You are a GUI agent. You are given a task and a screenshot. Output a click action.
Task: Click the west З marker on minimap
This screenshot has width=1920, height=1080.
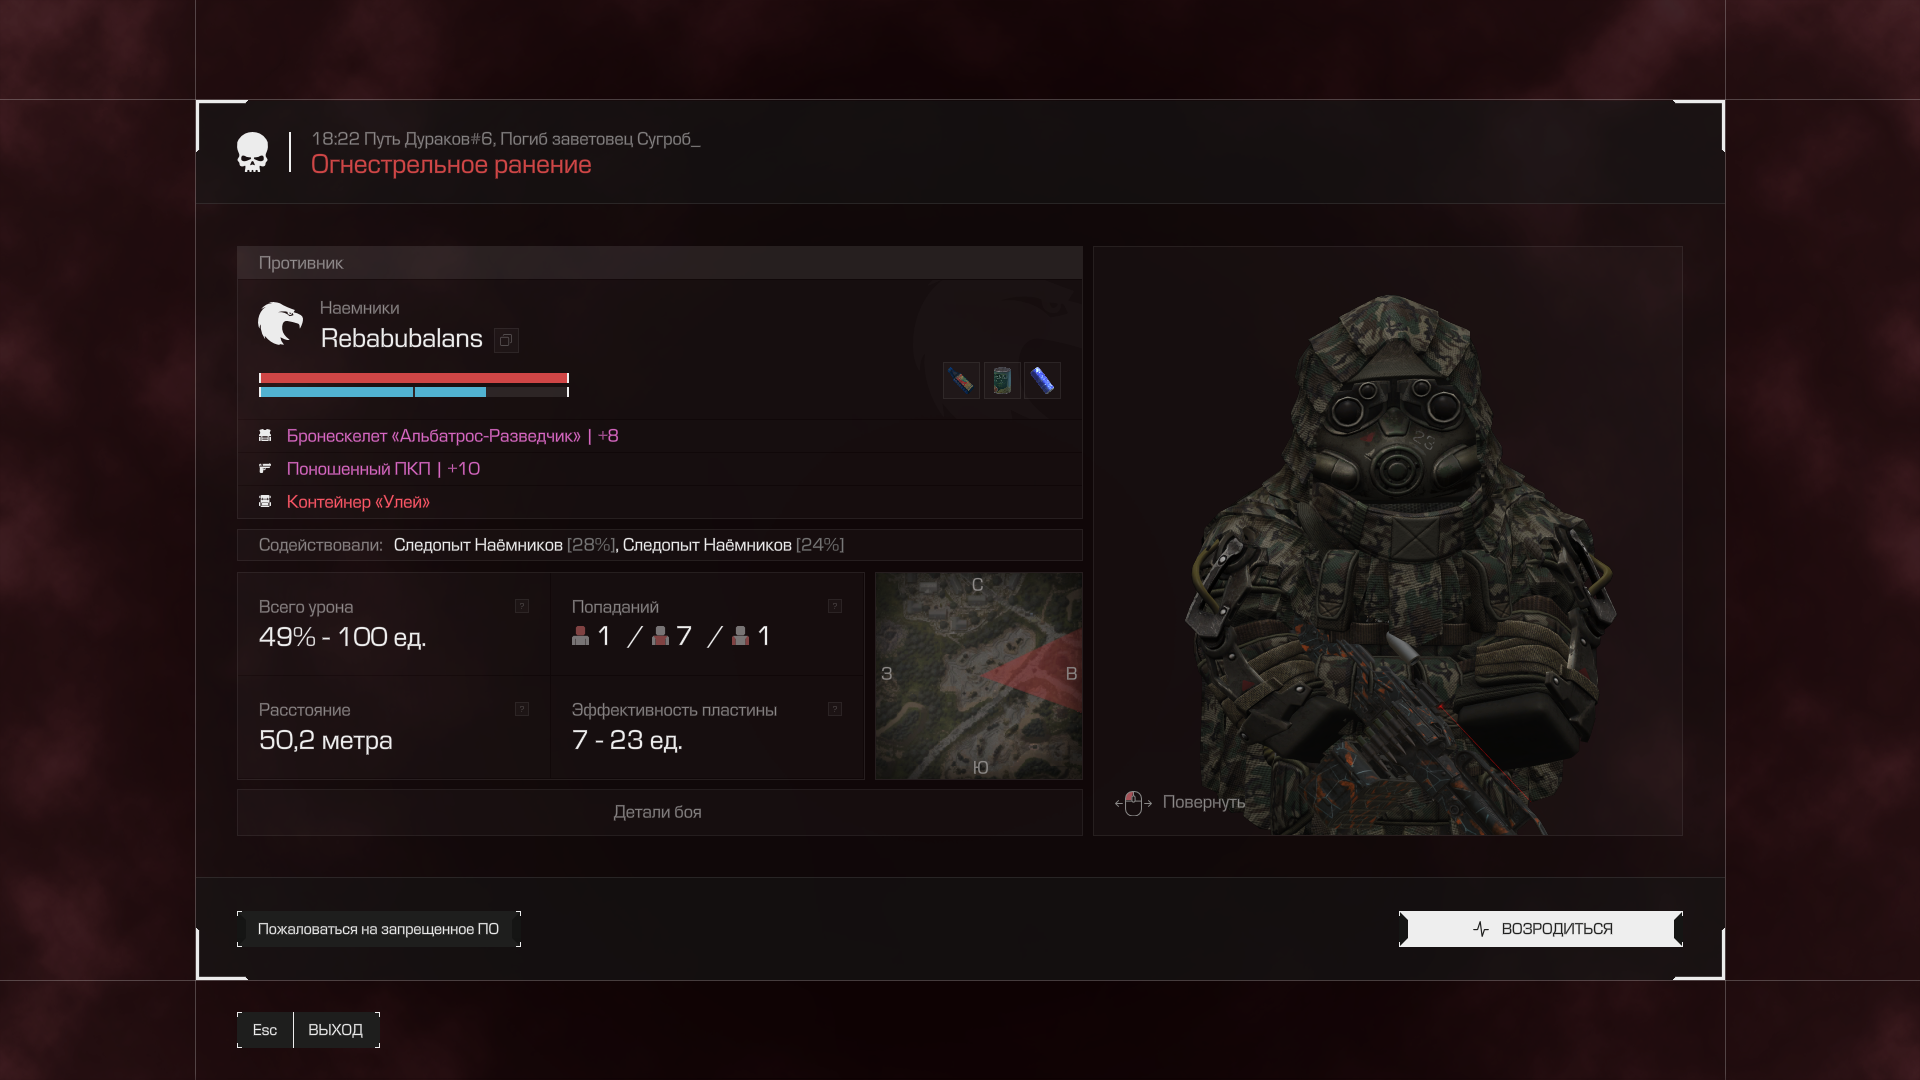coord(886,674)
